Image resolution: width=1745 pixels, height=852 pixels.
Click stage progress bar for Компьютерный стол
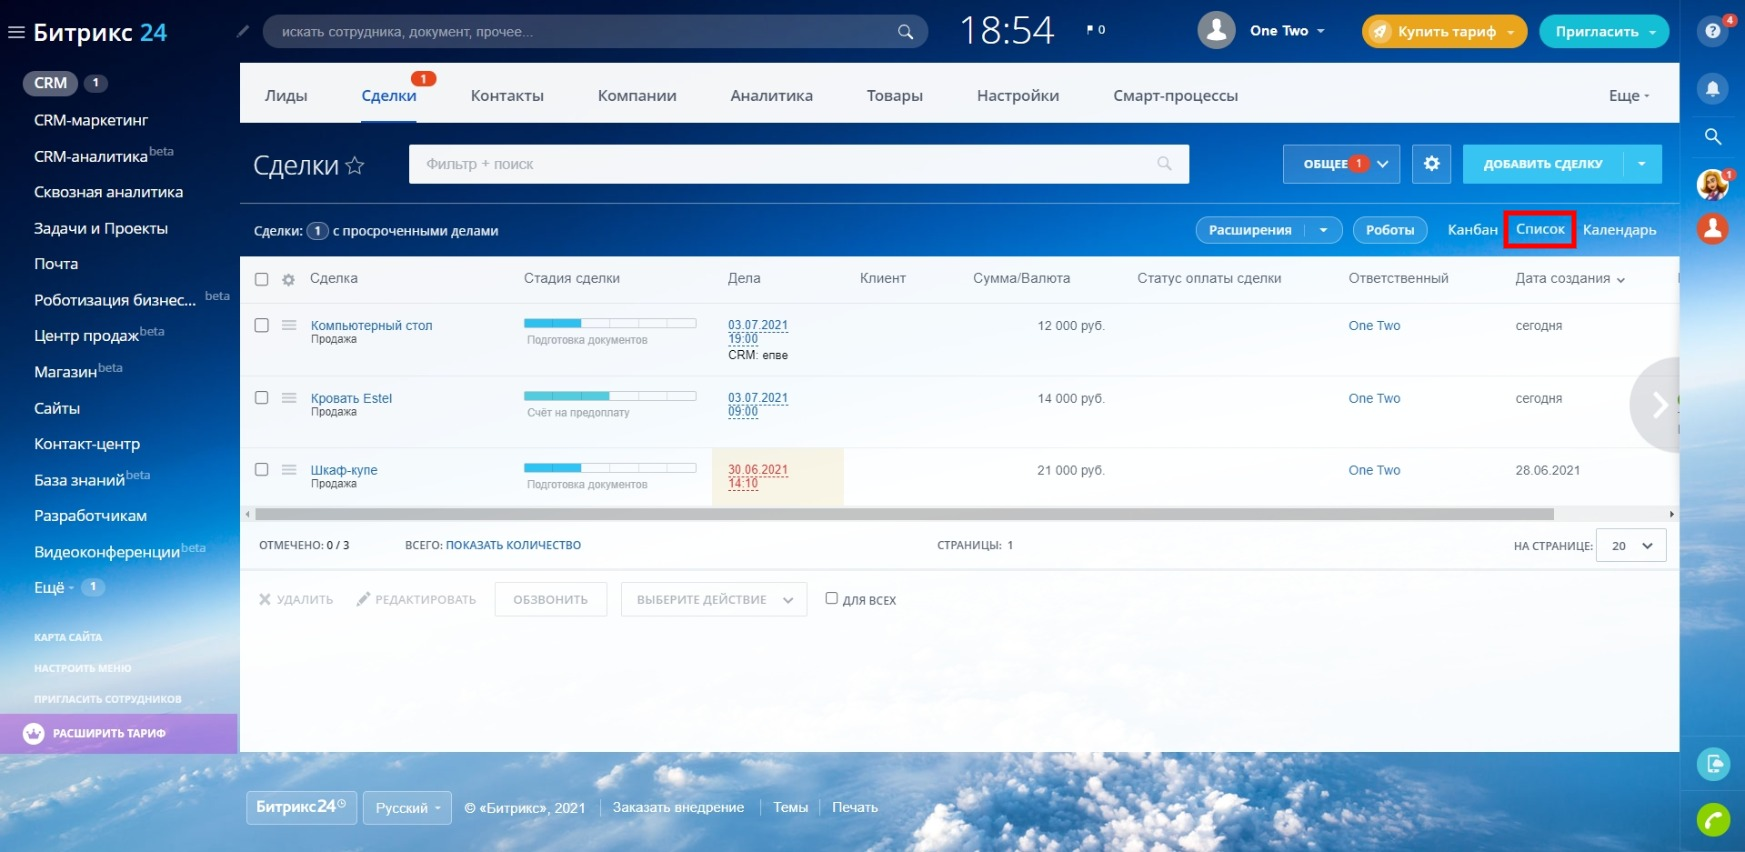pos(610,323)
